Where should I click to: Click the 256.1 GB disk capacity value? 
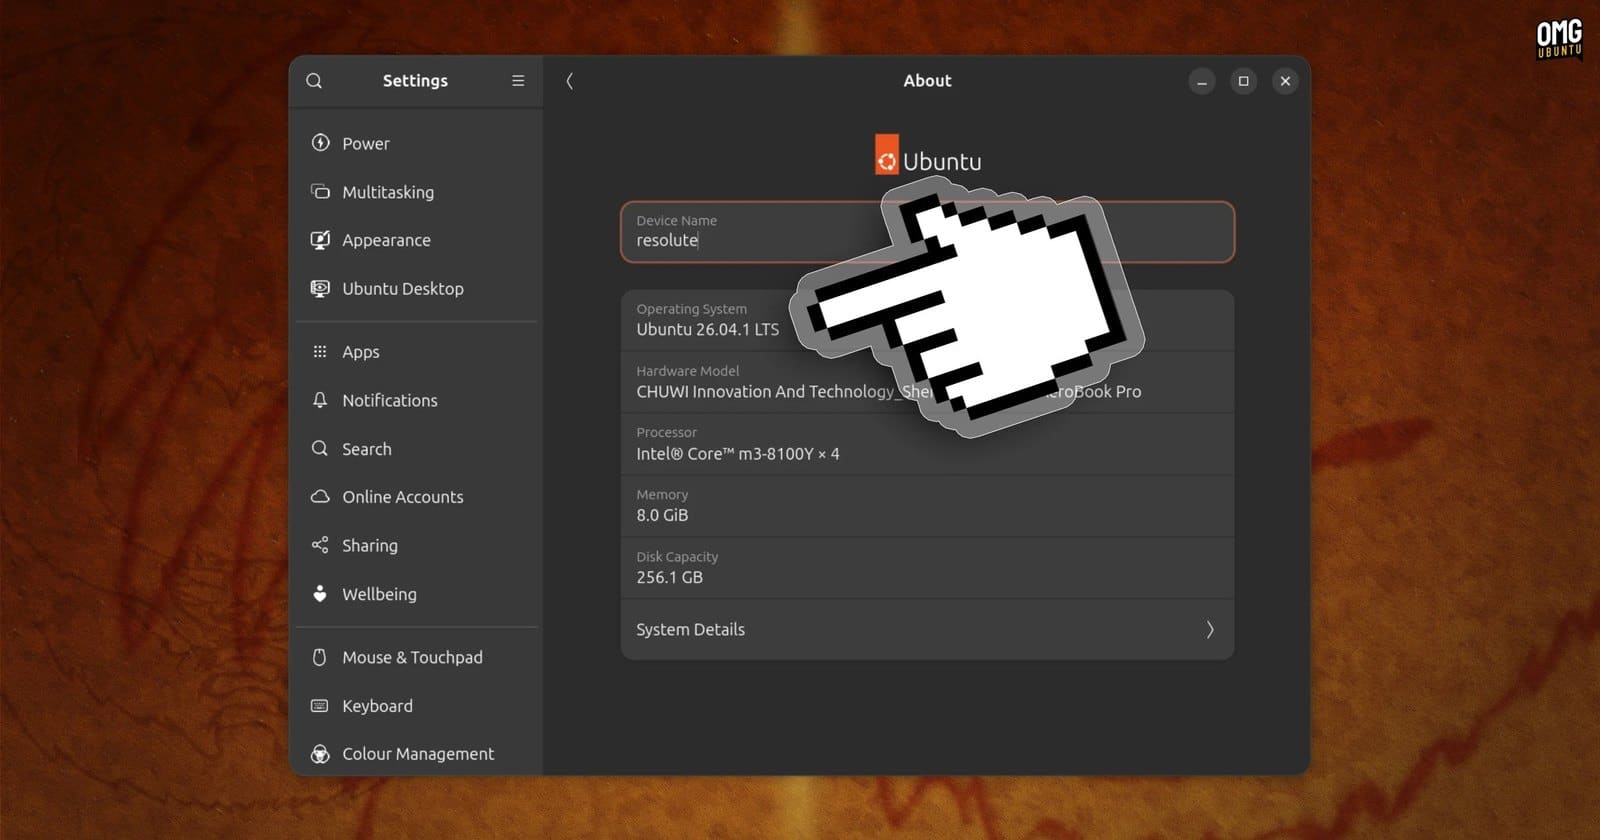669,578
